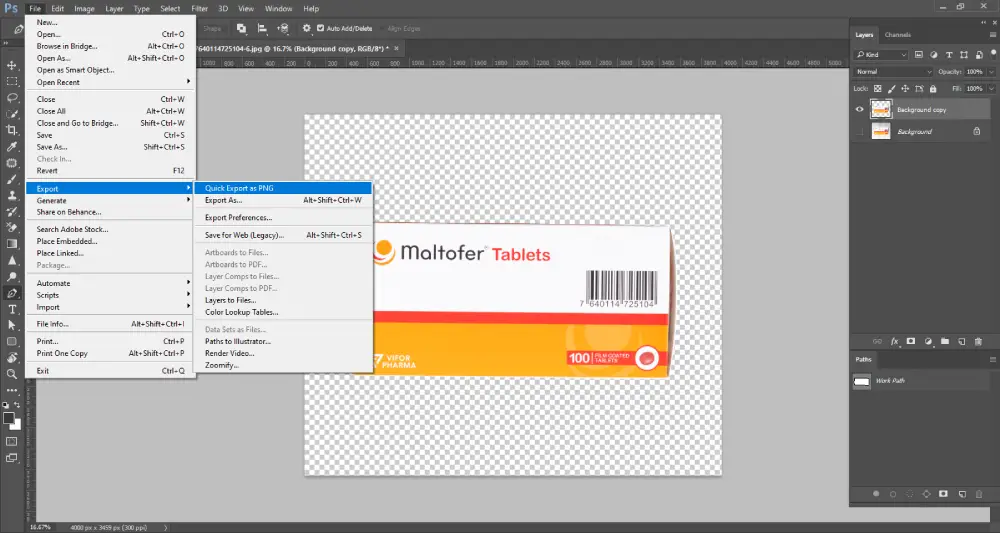This screenshot has height=533, width=1000.
Task: Choose Export As... menu item
Action: click(x=283, y=200)
